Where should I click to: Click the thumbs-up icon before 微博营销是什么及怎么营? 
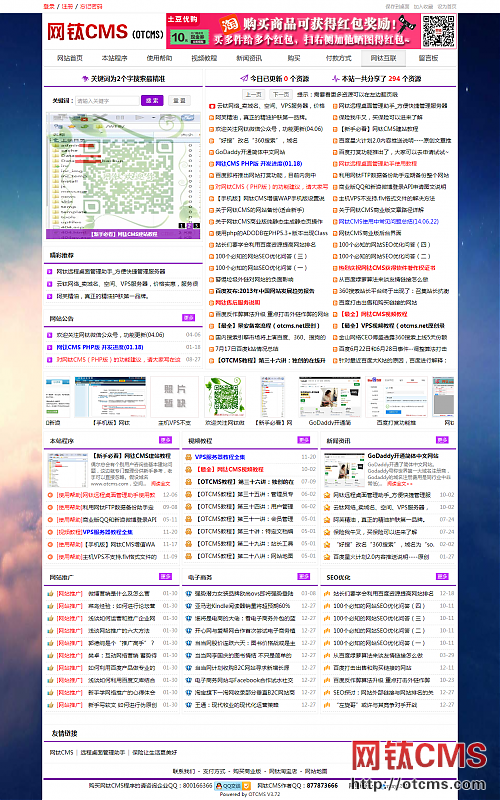pos(50,594)
